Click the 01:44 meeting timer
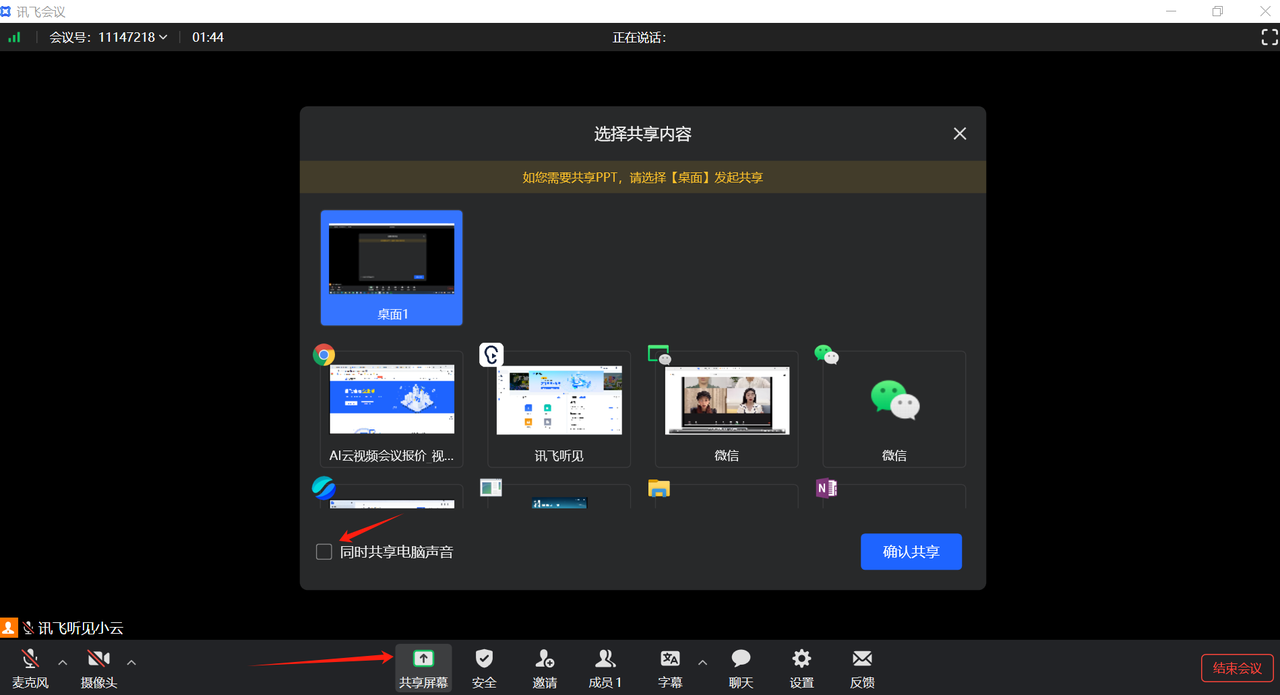 [x=208, y=37]
